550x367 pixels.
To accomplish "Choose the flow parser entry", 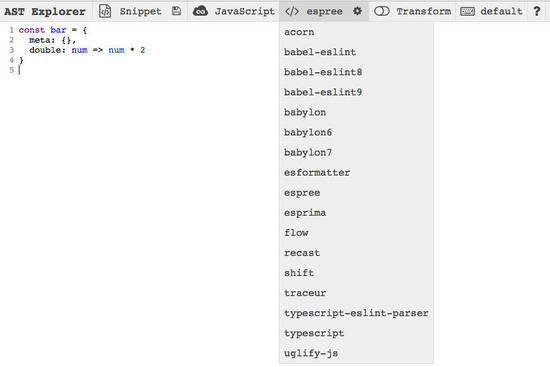I will 356,233.
